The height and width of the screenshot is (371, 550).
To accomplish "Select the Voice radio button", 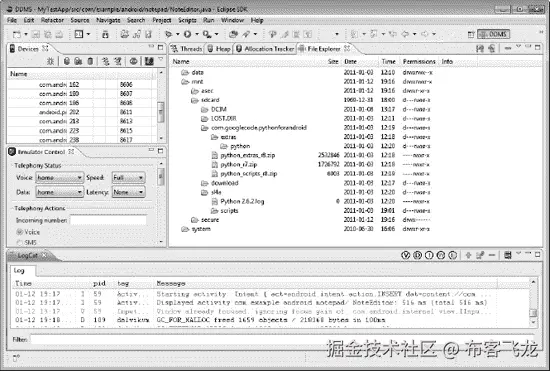I will (20, 232).
